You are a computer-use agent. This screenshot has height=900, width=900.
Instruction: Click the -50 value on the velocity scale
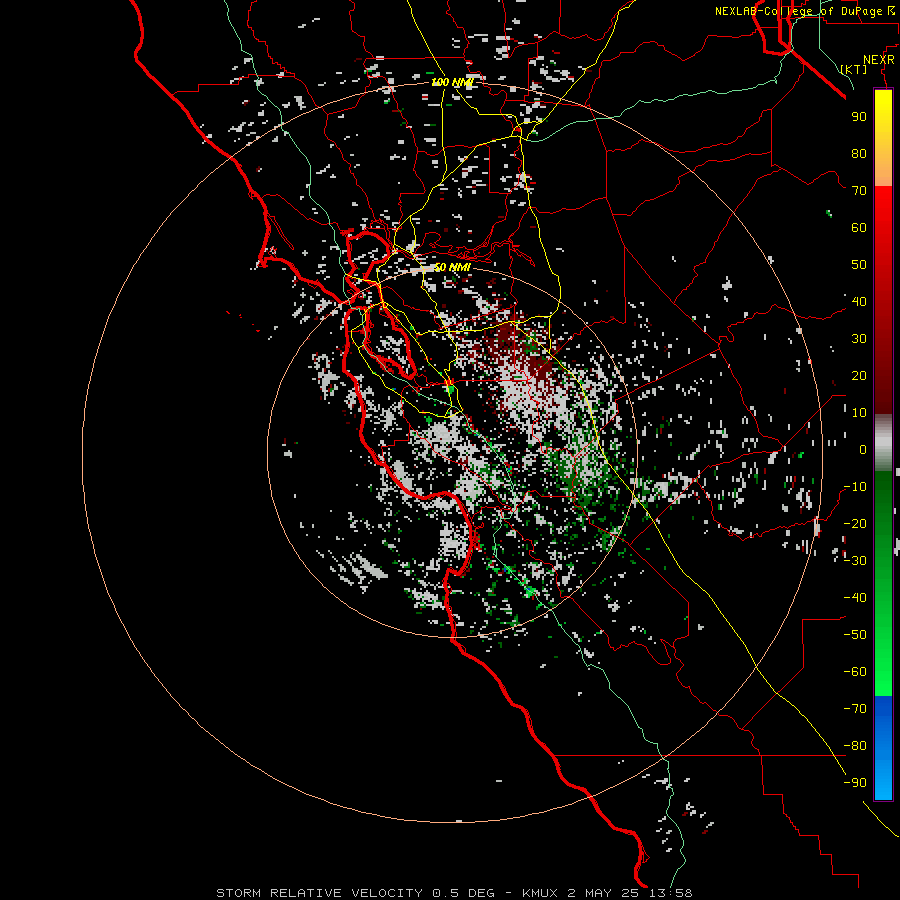point(855,635)
